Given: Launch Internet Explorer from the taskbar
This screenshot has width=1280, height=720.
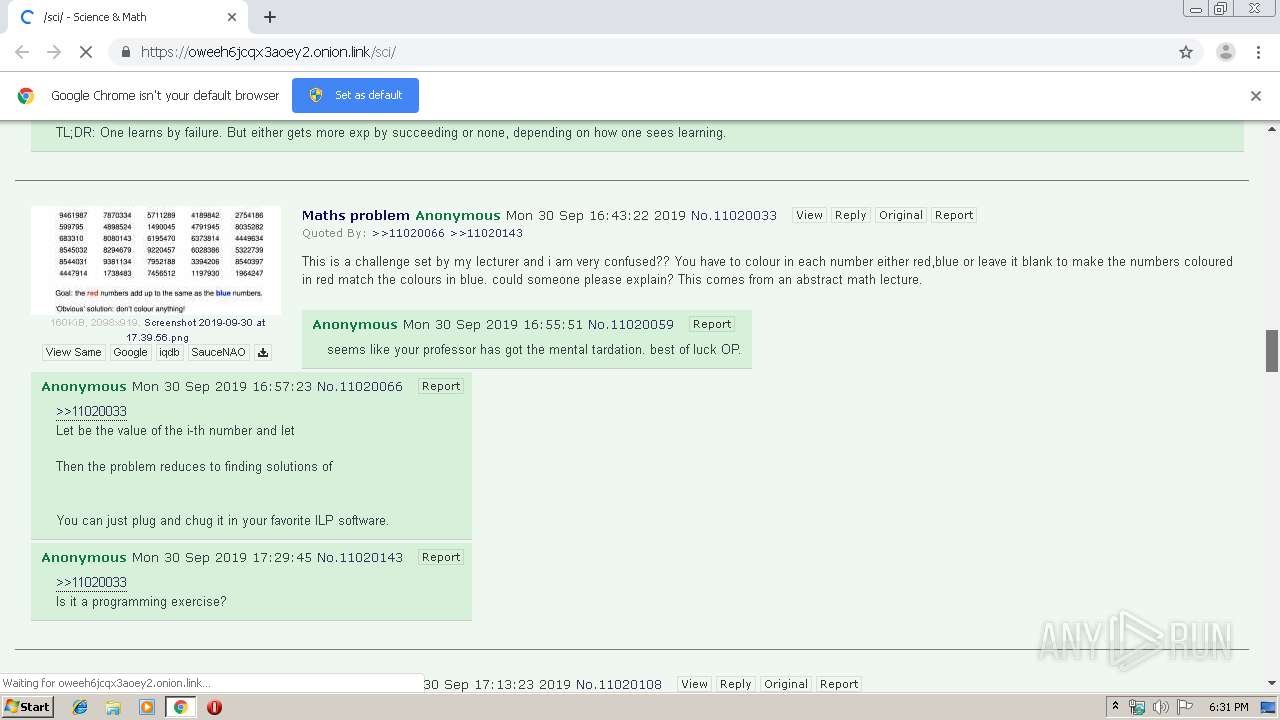Looking at the screenshot, I should click(80, 707).
